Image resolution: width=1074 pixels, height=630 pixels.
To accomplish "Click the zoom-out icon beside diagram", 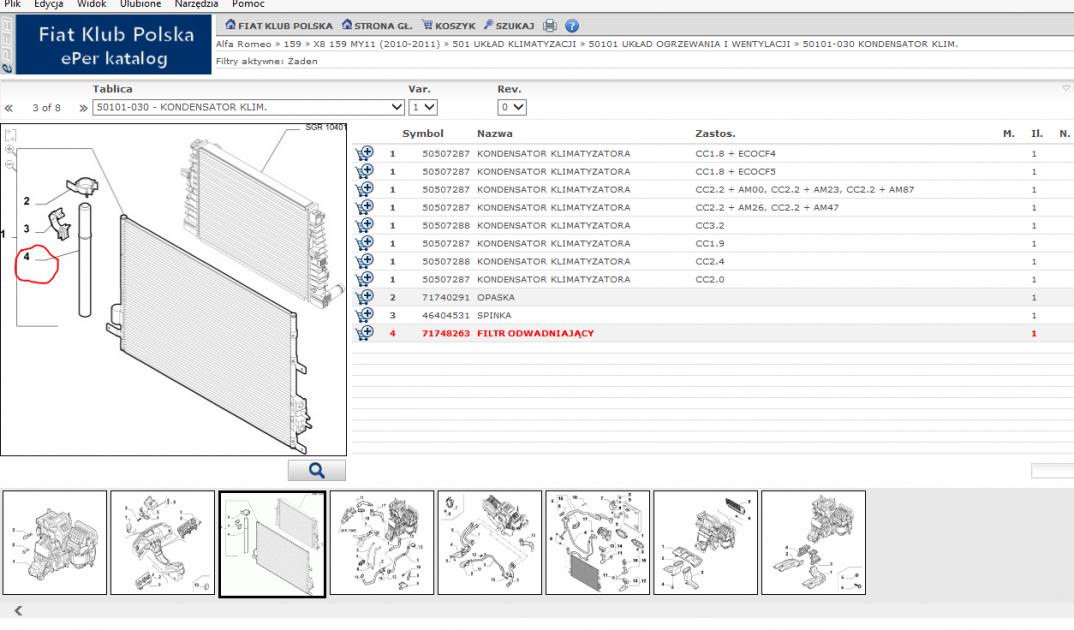I will (x=10, y=165).
